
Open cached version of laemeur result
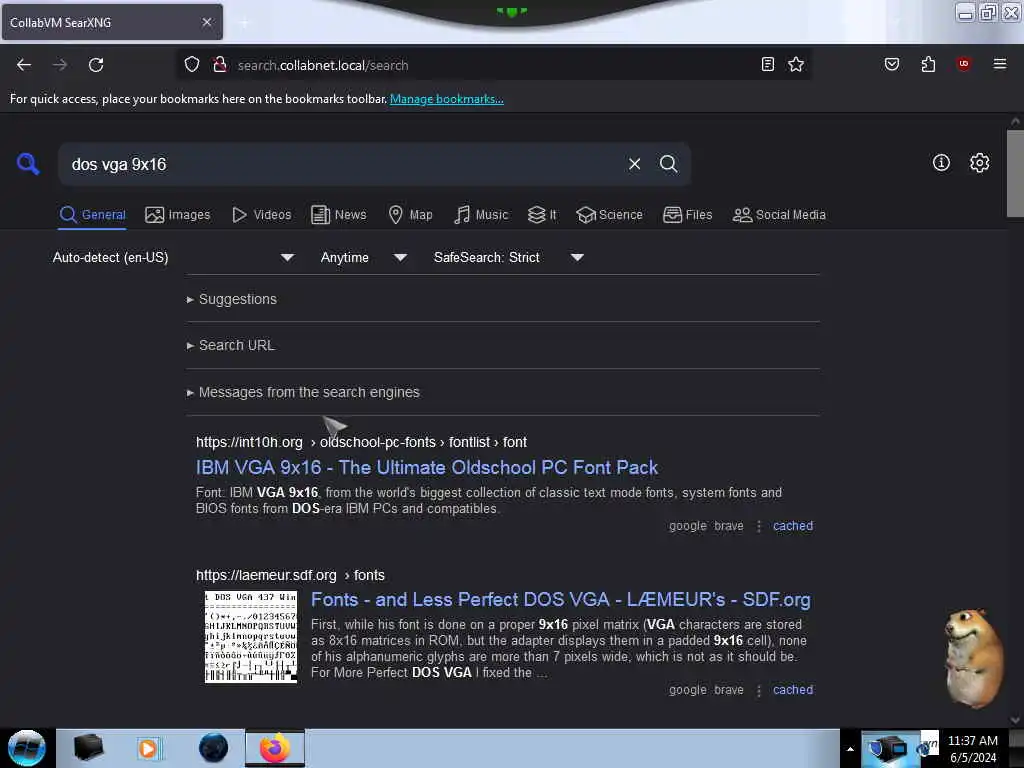pos(793,690)
